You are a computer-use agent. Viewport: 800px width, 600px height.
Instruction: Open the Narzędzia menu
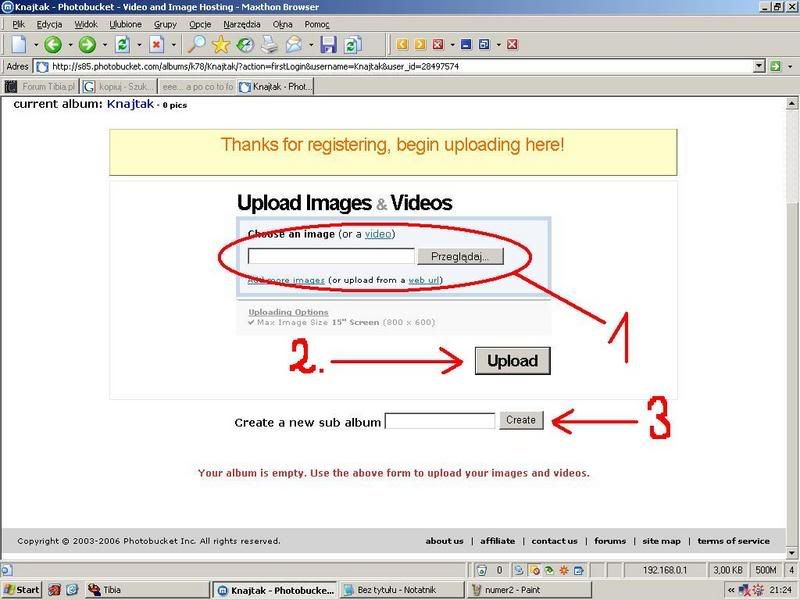coord(242,24)
